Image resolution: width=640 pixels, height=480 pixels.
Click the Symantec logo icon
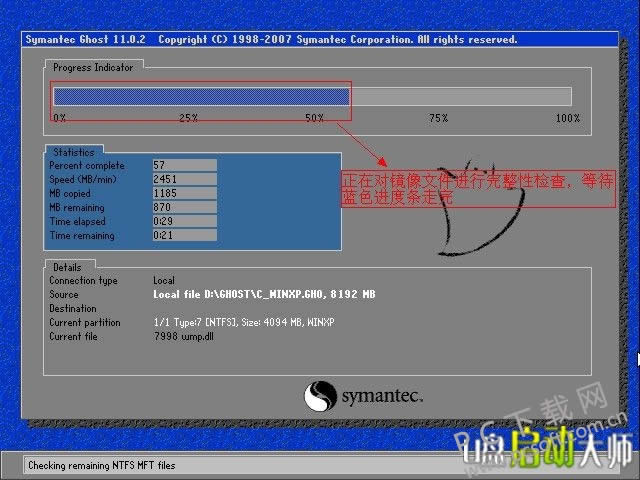pyautogui.click(x=320, y=396)
